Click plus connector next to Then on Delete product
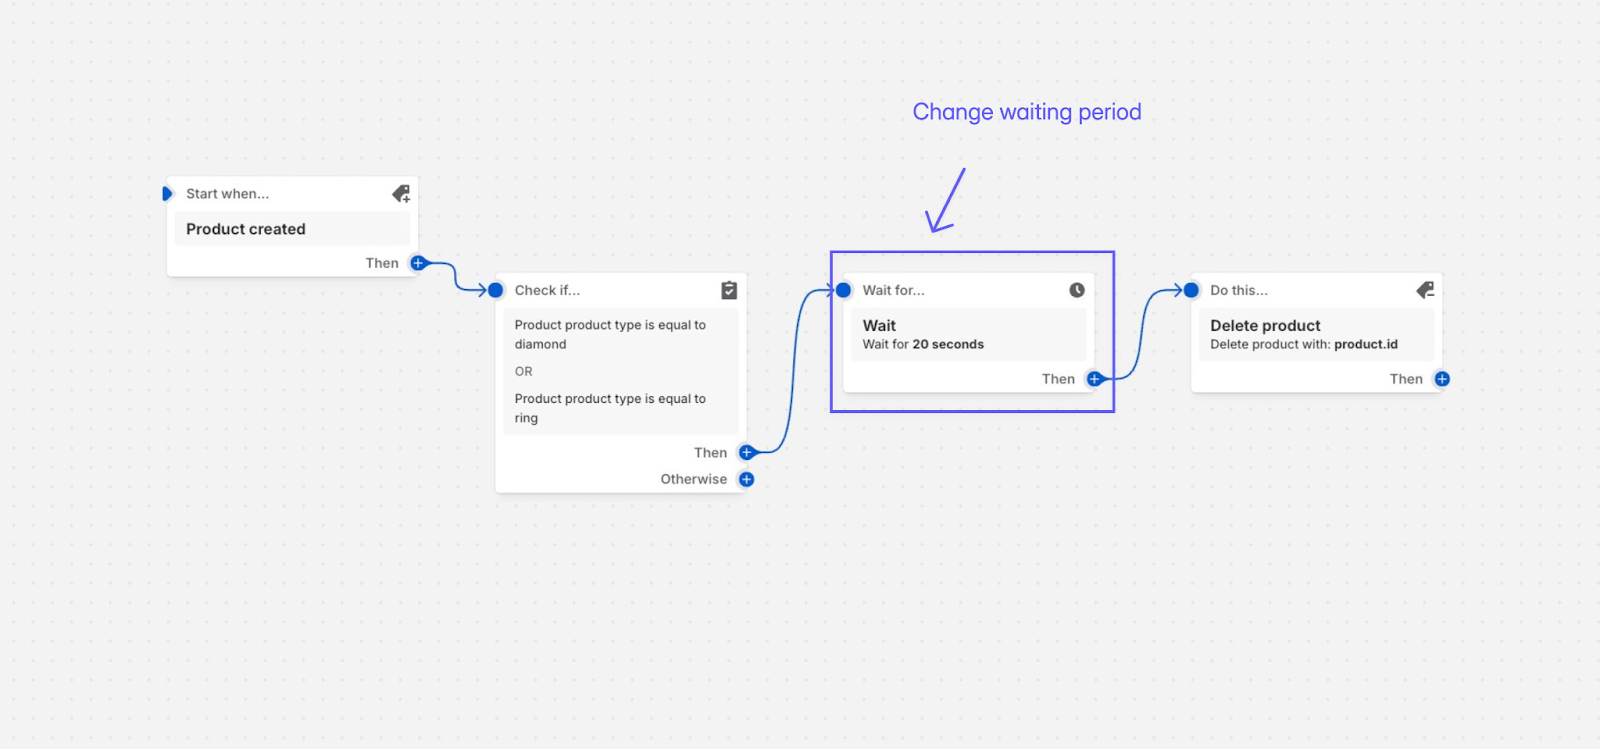This screenshot has height=749, width=1600. pyautogui.click(x=1442, y=379)
